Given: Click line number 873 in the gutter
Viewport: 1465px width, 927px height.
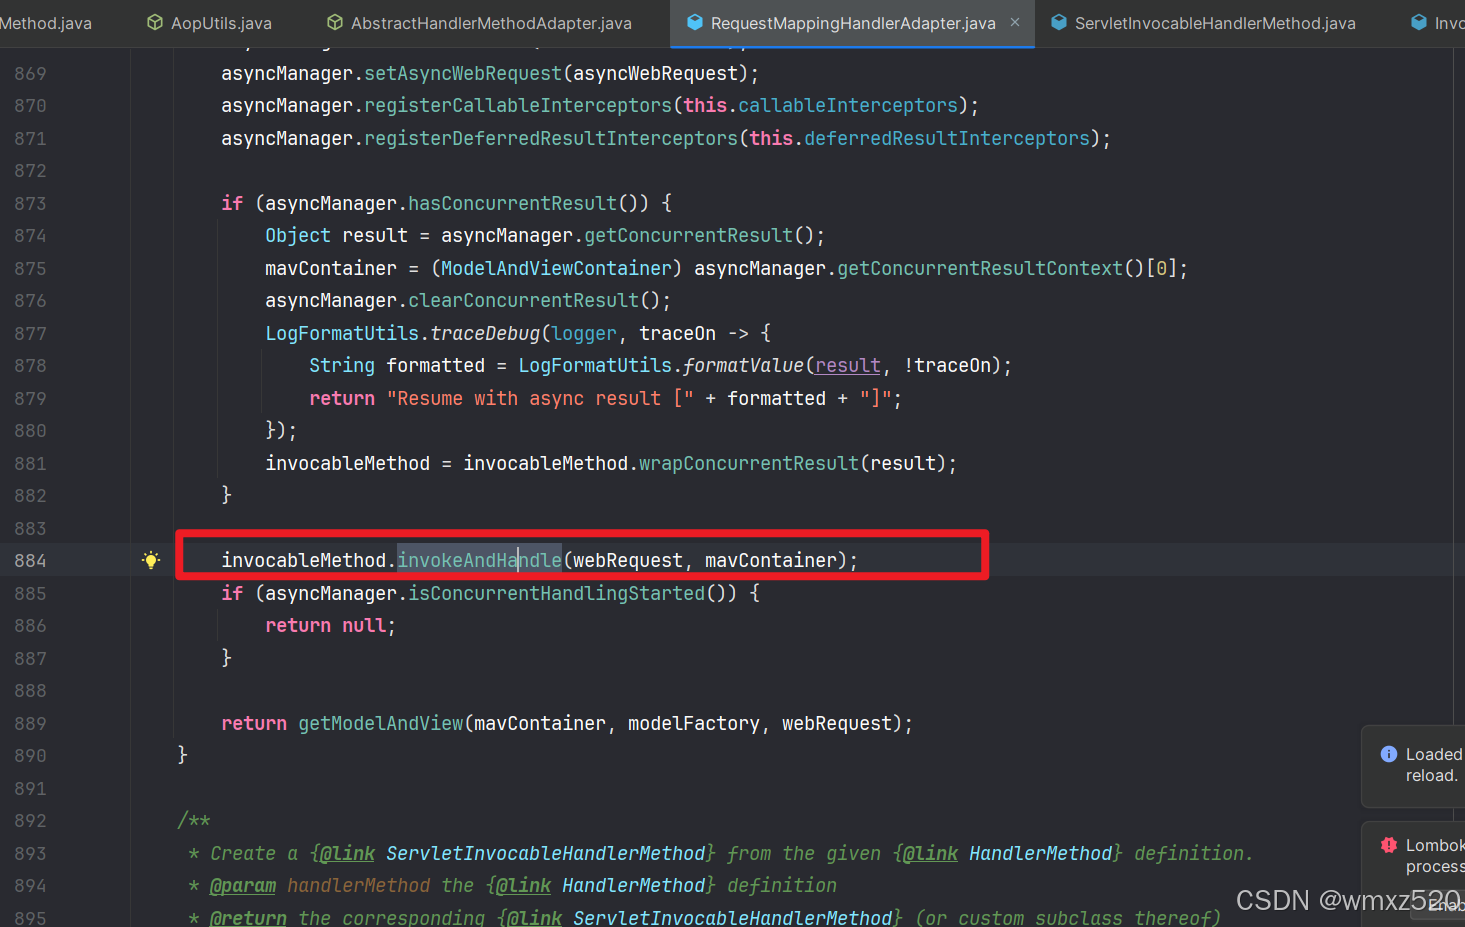Looking at the screenshot, I should click(x=30, y=204).
